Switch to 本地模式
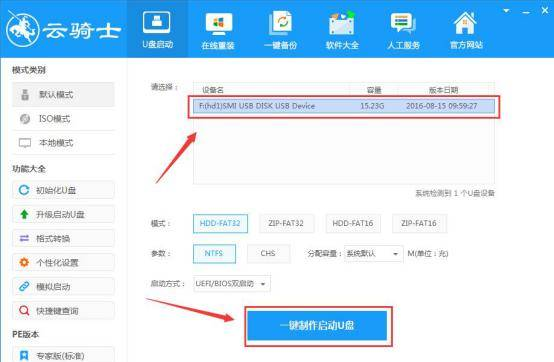 coord(64,143)
